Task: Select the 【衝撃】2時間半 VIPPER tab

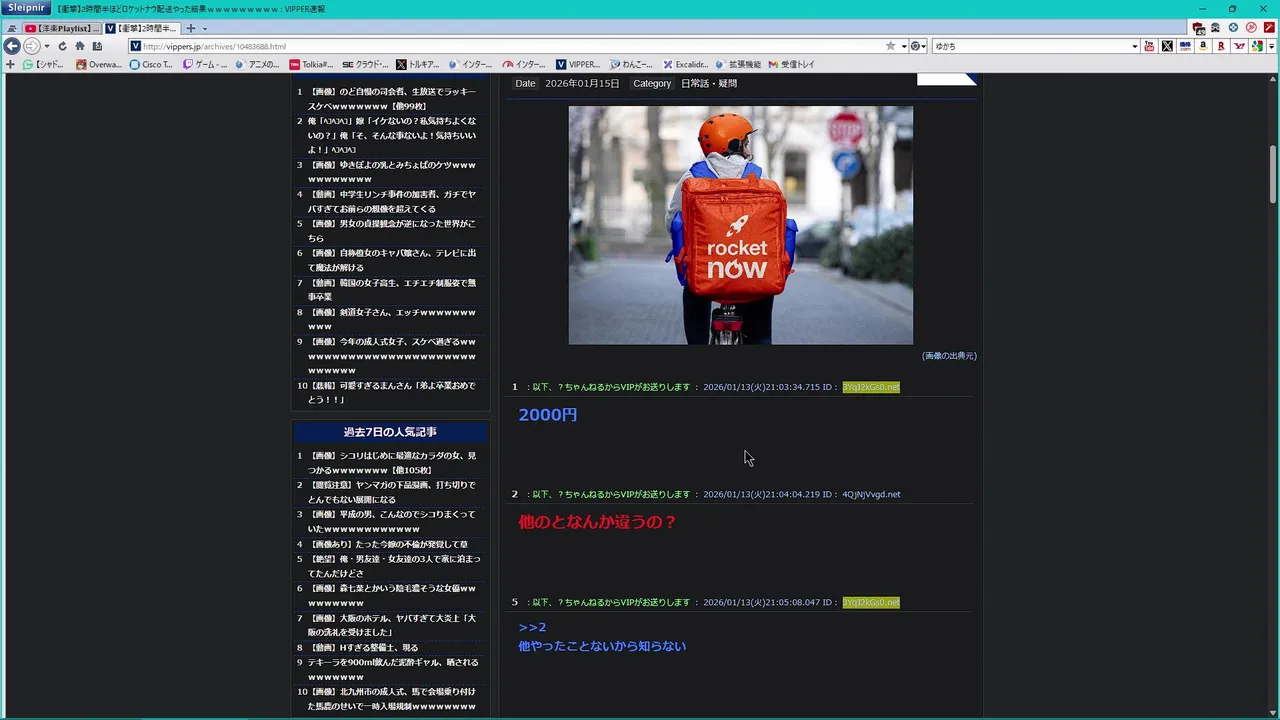Action: [142, 28]
